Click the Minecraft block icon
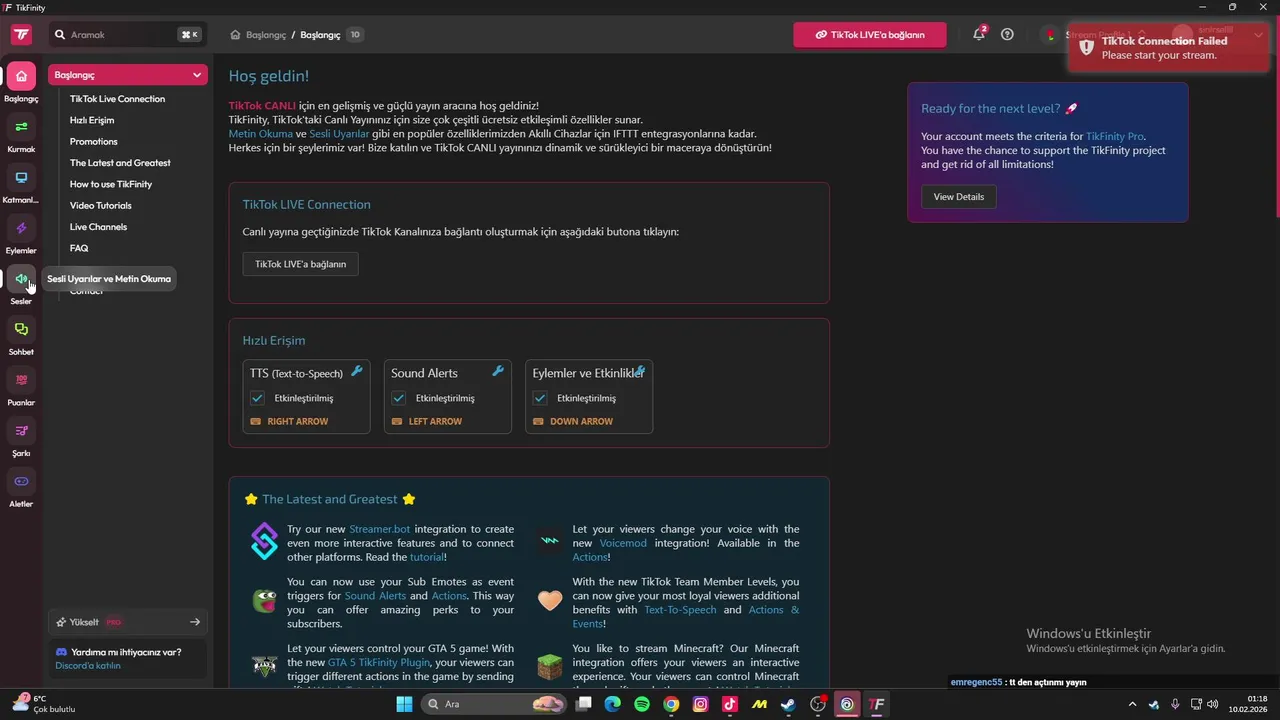 tap(550, 665)
